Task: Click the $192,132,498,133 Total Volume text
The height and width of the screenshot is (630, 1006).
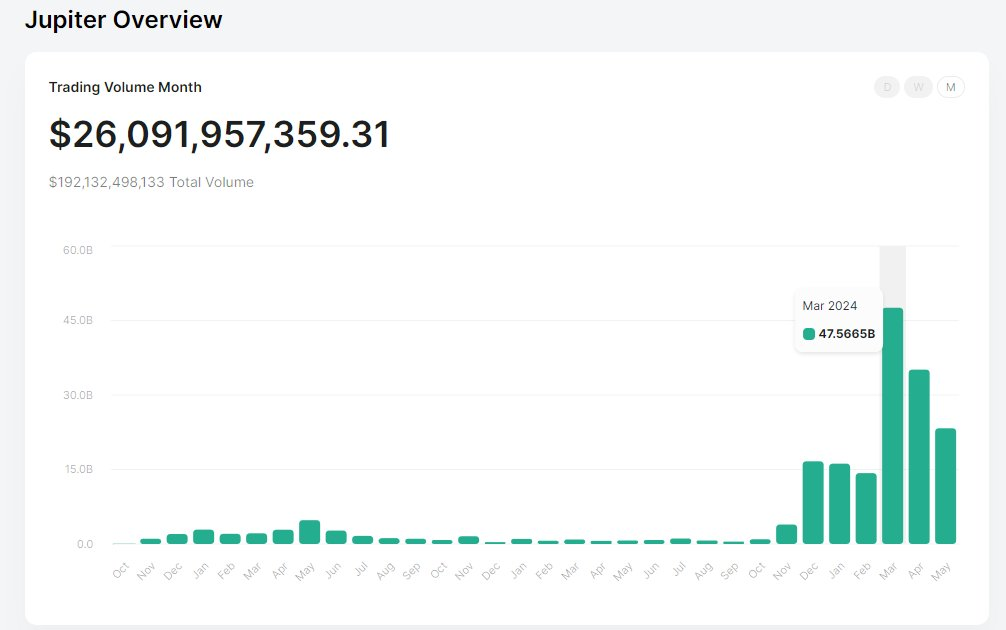Action: pyautogui.click(x=151, y=182)
